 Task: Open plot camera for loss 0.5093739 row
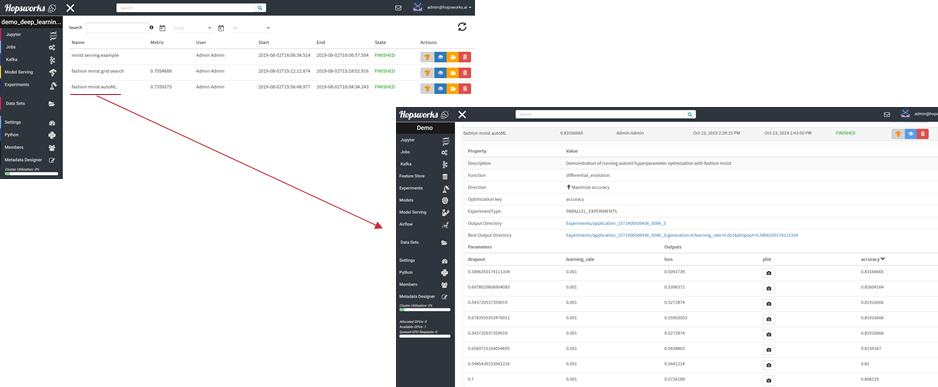point(769,273)
